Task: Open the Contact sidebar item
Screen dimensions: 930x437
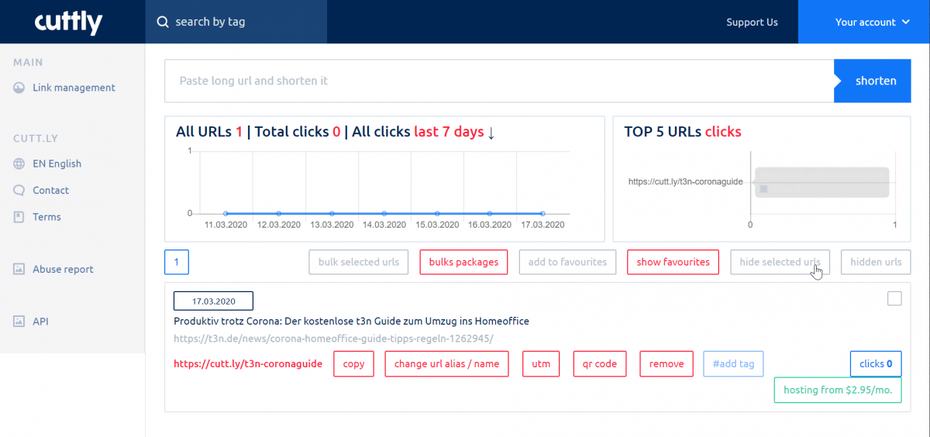Action: pos(50,190)
